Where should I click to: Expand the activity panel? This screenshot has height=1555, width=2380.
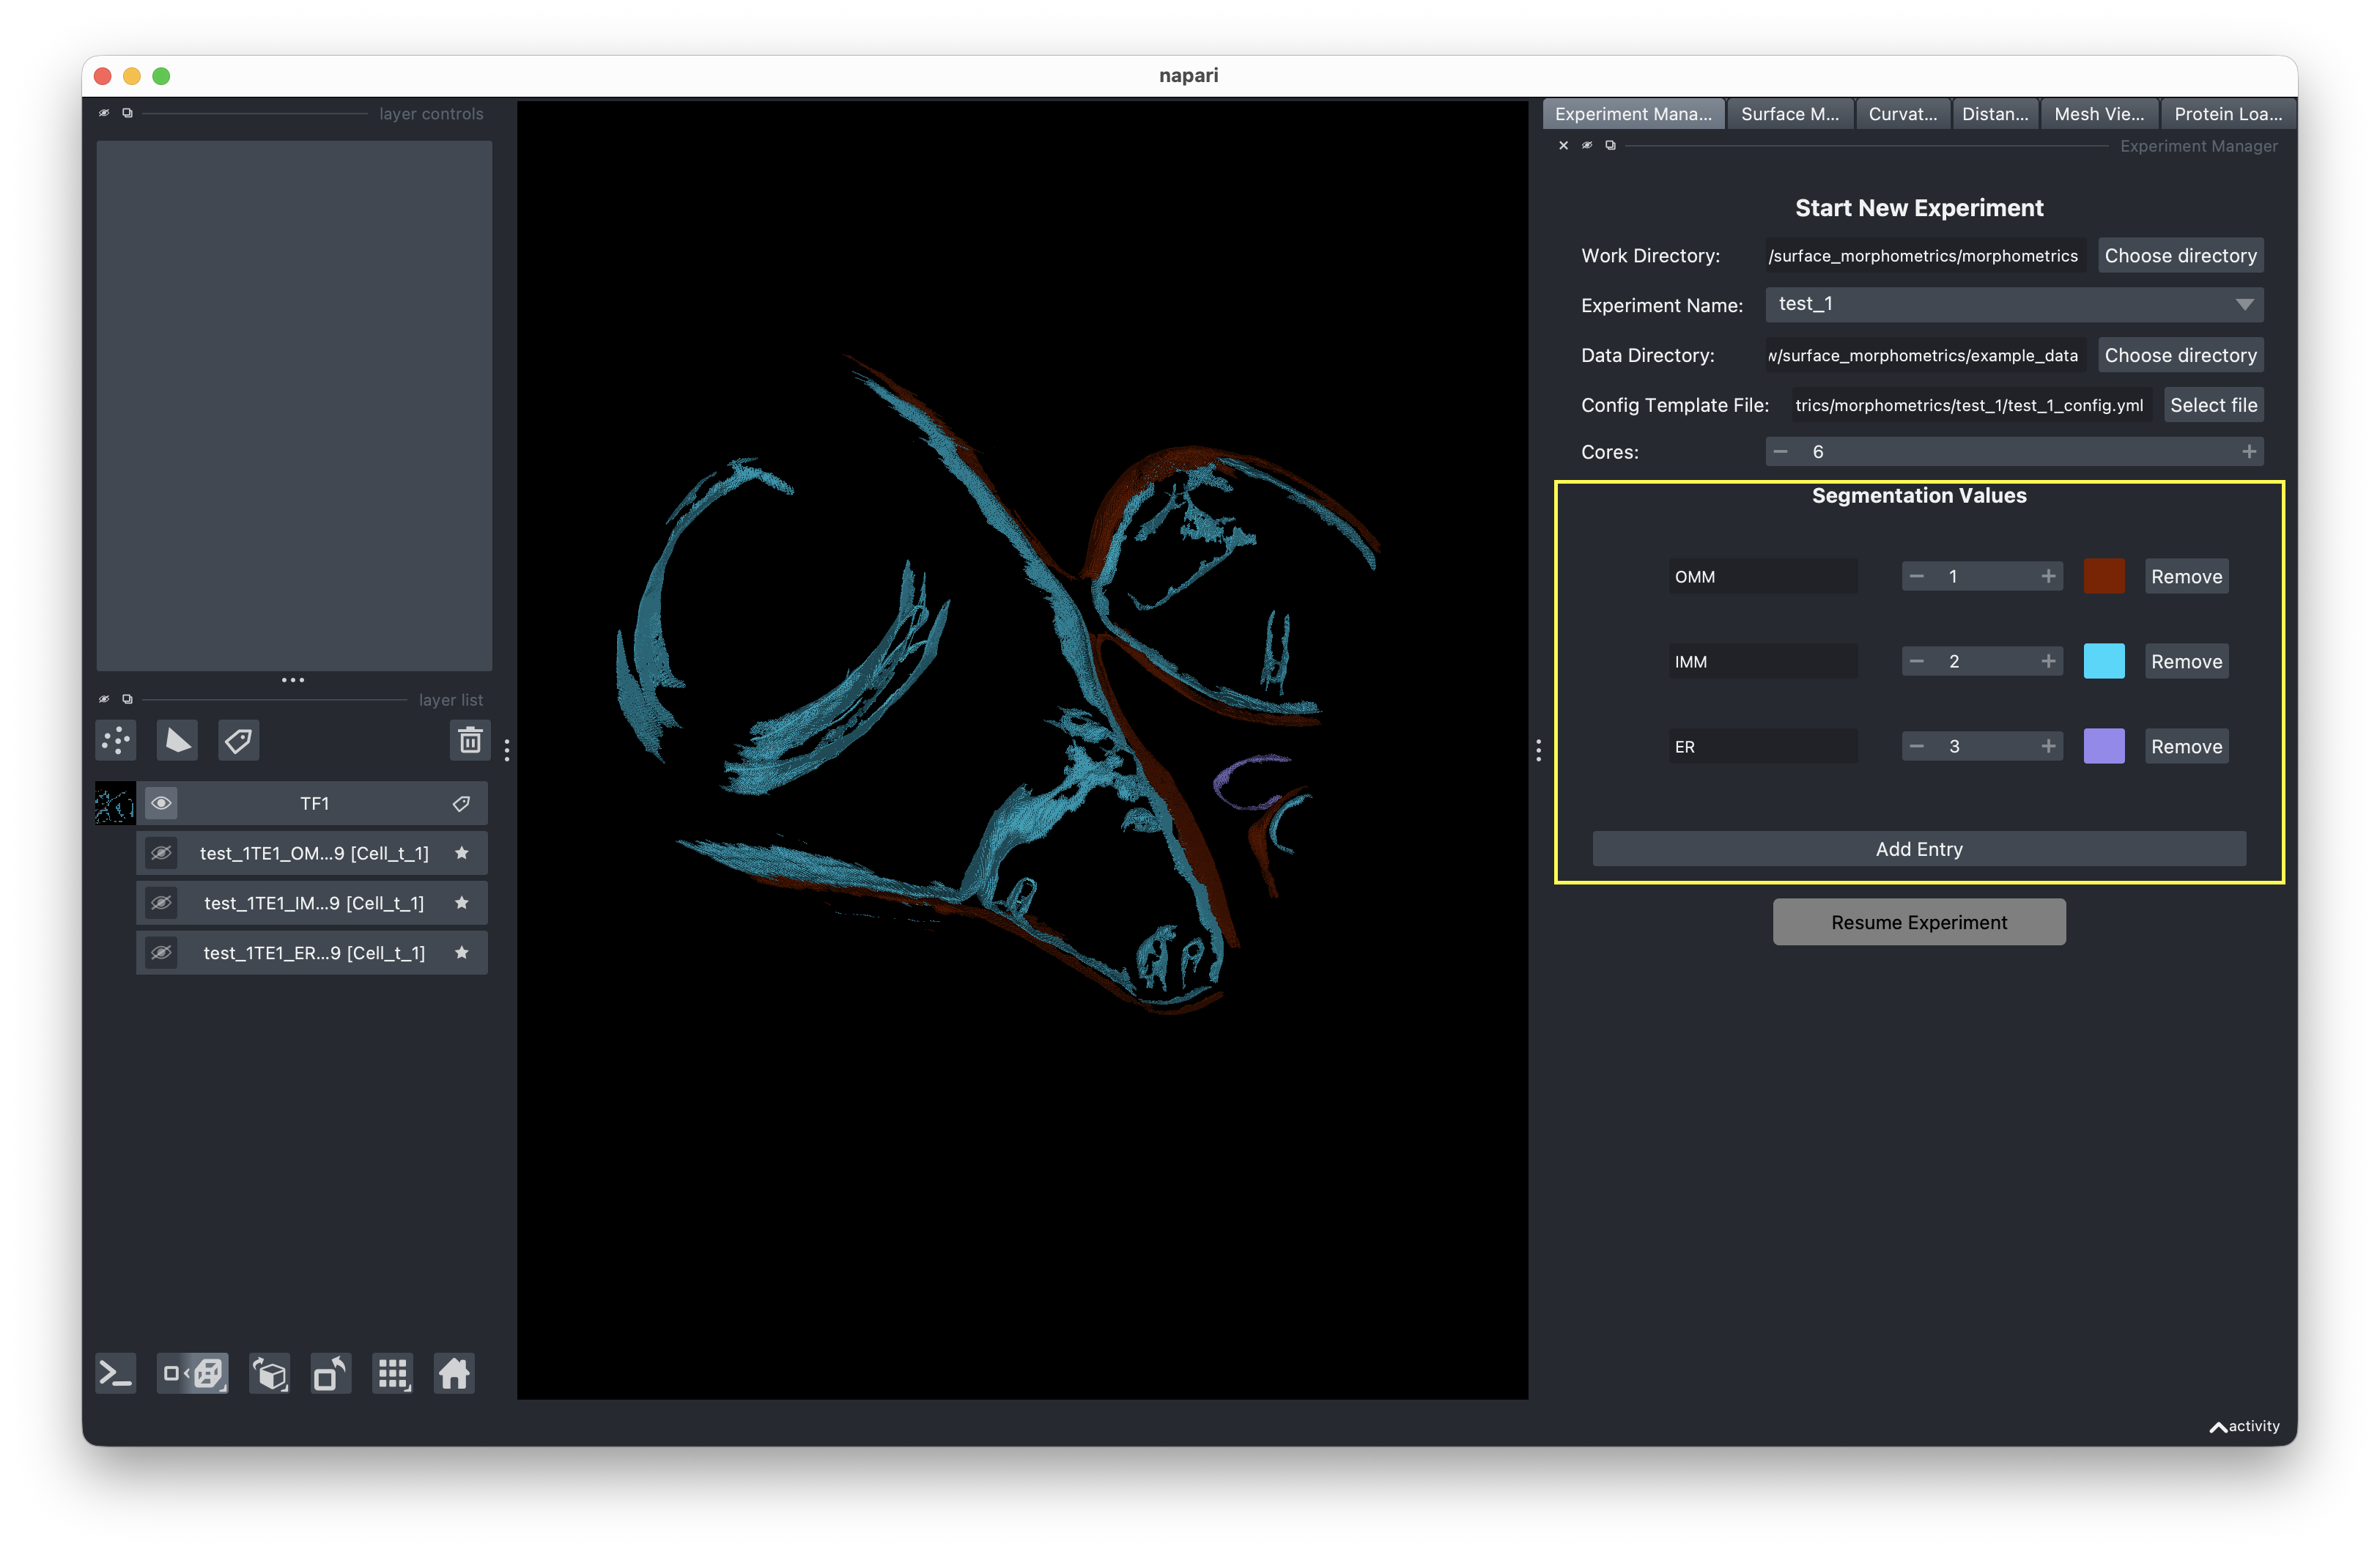[x=2244, y=1427]
